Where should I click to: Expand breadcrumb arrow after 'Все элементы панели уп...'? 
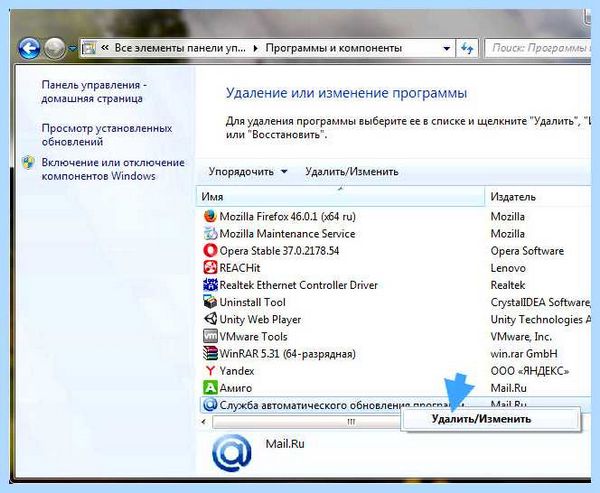click(x=256, y=49)
